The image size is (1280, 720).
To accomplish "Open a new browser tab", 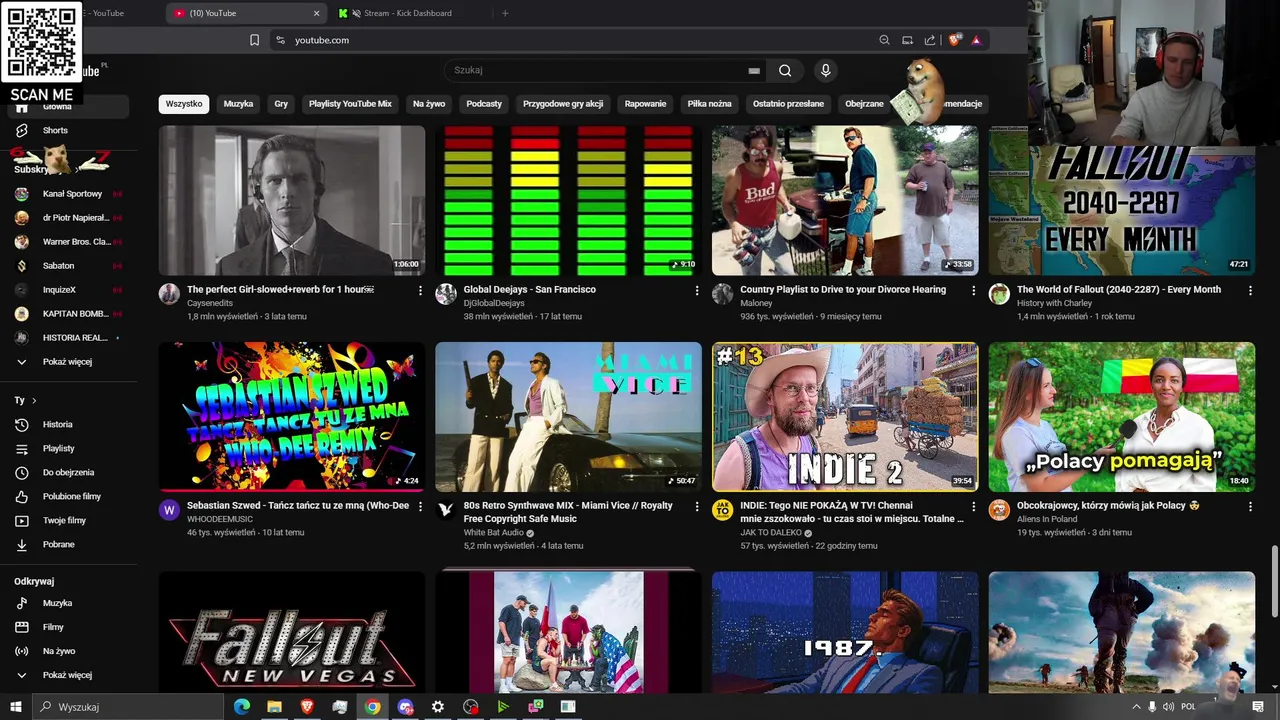I will pyautogui.click(x=505, y=13).
